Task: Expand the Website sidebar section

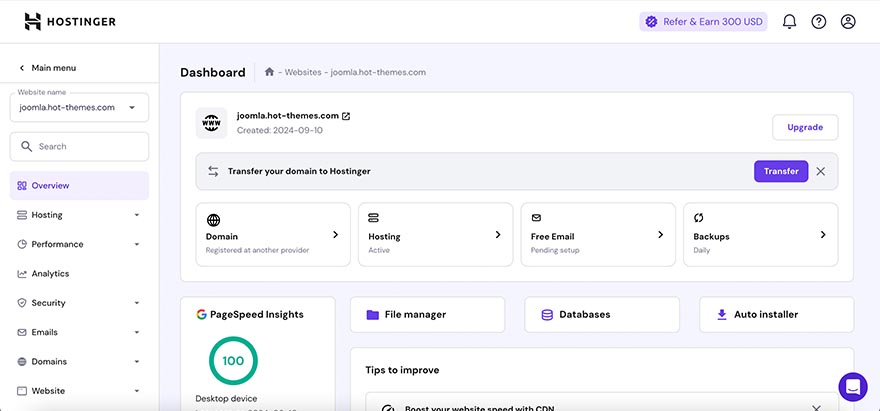Action: pyautogui.click(x=136, y=391)
